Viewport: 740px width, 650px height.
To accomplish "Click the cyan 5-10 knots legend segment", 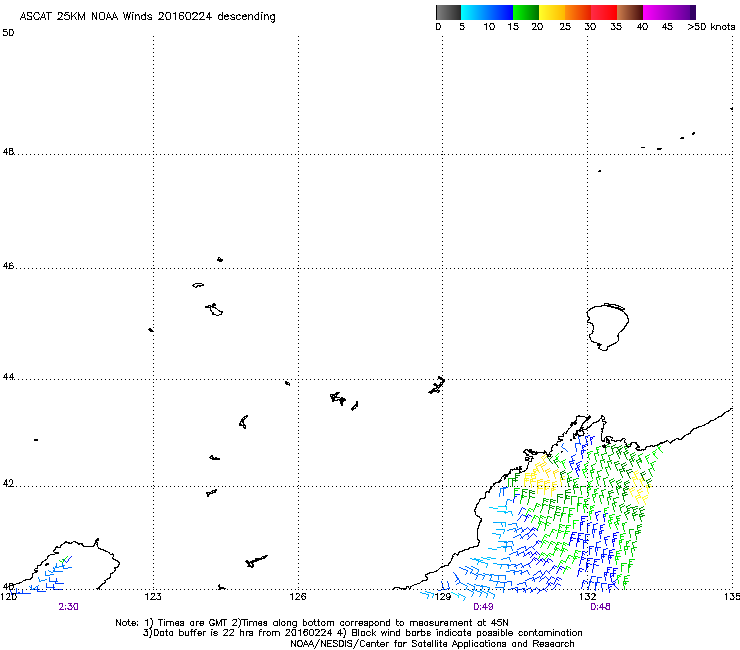I will pos(473,12).
